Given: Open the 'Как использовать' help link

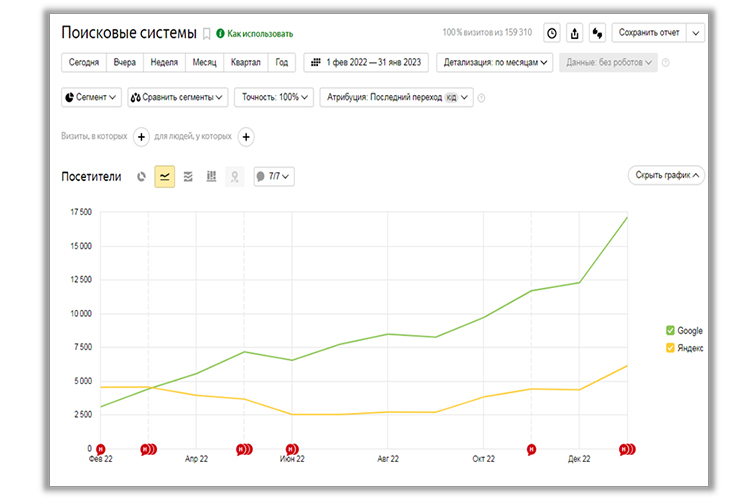Looking at the screenshot, I should tap(255, 34).
